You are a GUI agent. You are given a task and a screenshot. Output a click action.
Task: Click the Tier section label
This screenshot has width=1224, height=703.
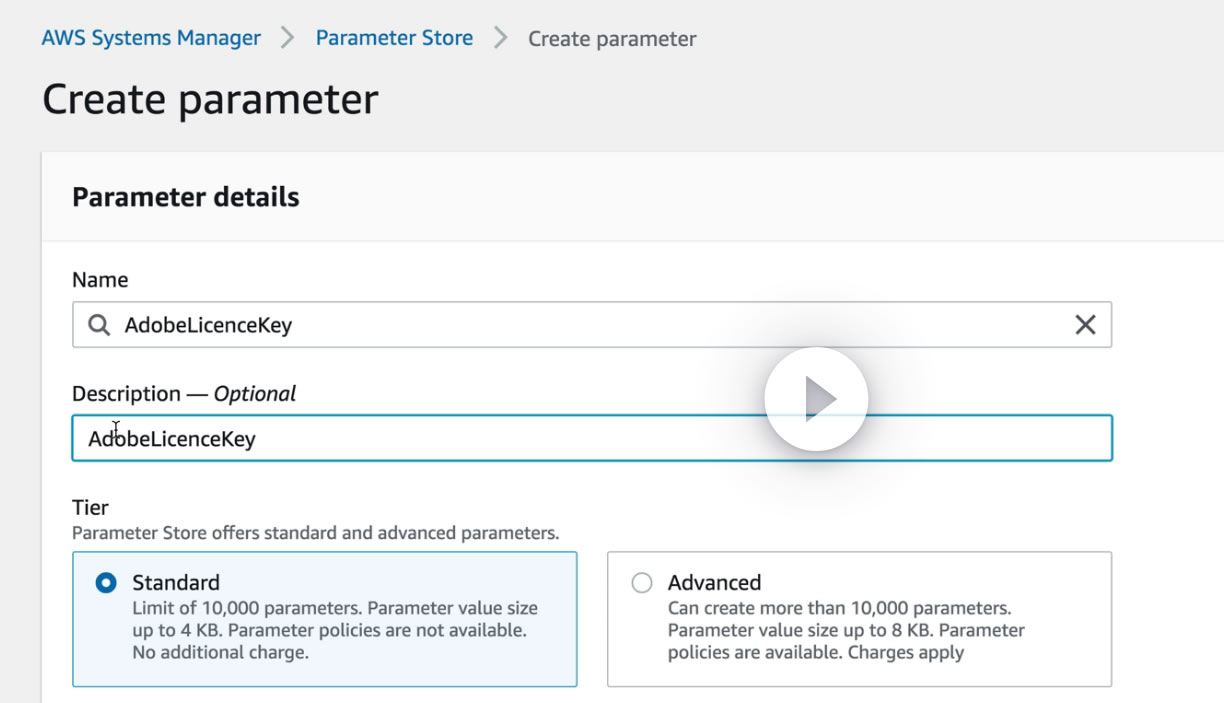click(x=91, y=507)
